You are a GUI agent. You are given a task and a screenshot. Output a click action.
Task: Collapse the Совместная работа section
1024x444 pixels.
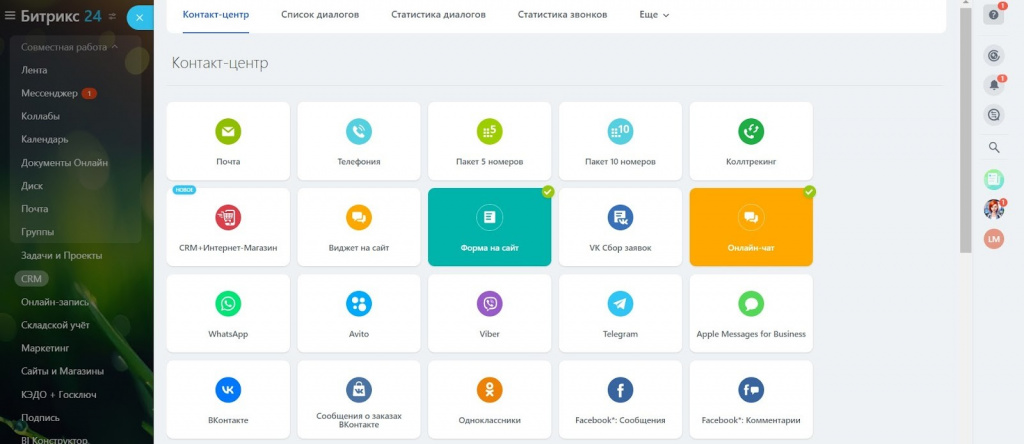pyautogui.click(x=69, y=47)
